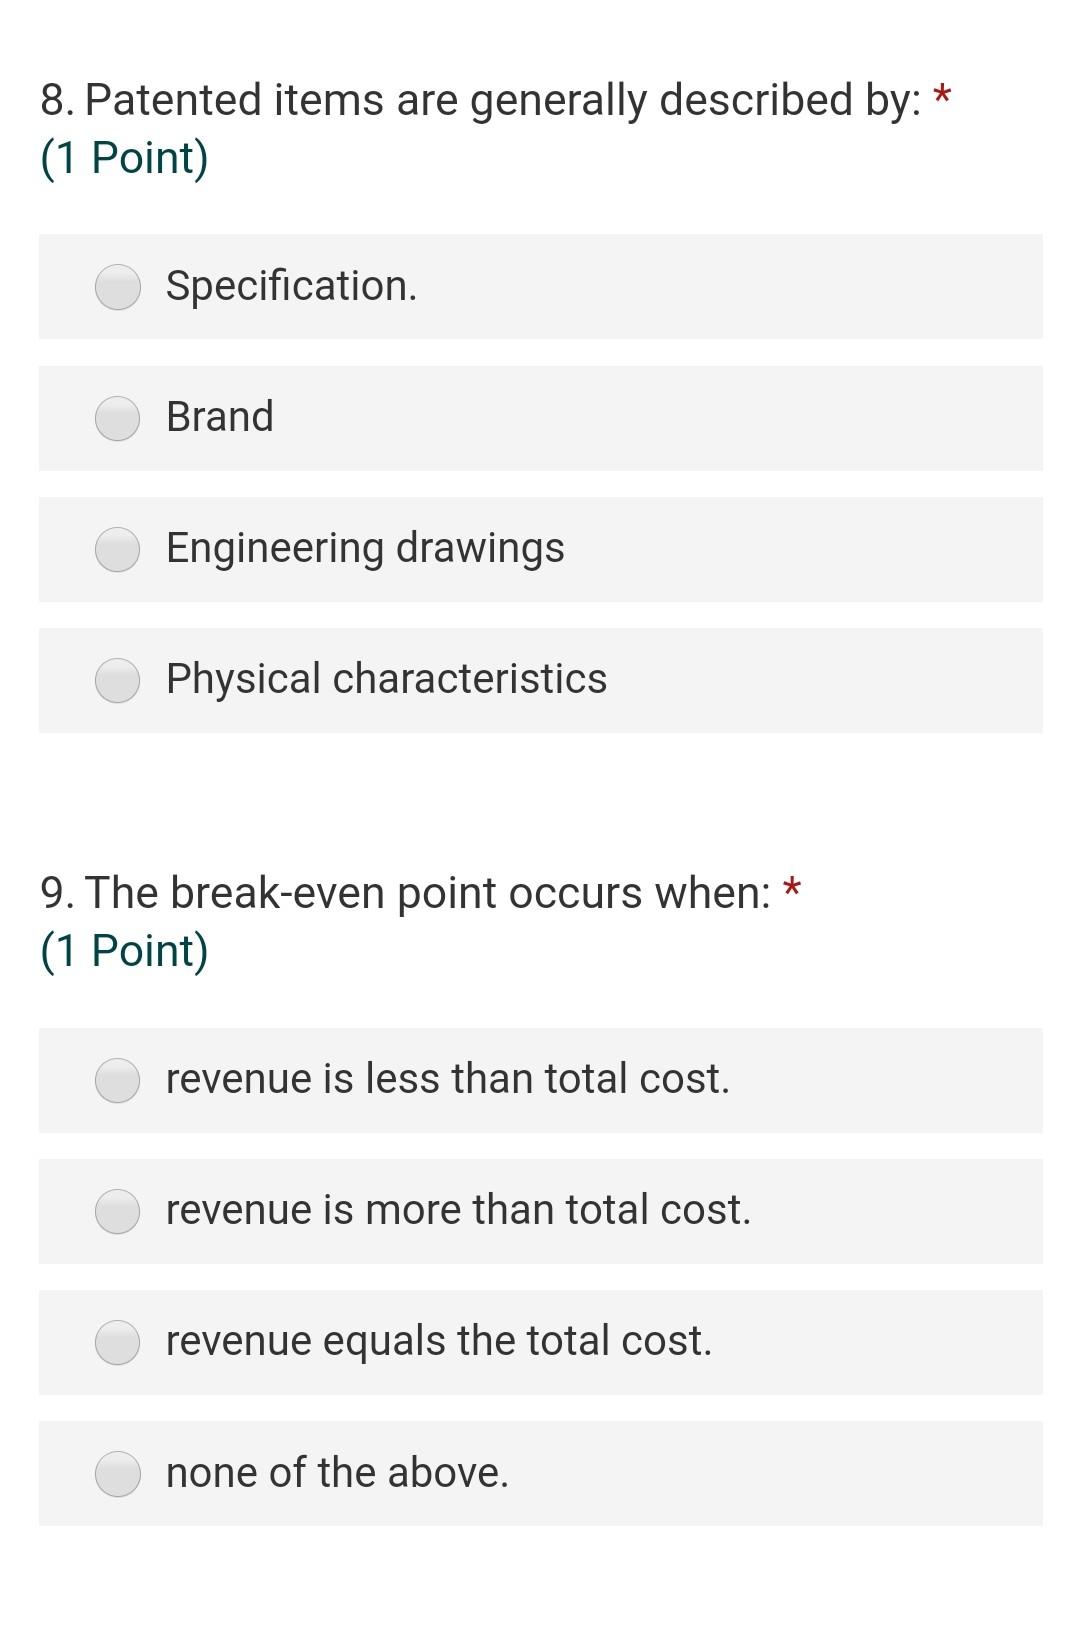The width and height of the screenshot is (1080, 1625).
Task: Select 'revenue is more than total cost' option
Action: (x=117, y=1212)
